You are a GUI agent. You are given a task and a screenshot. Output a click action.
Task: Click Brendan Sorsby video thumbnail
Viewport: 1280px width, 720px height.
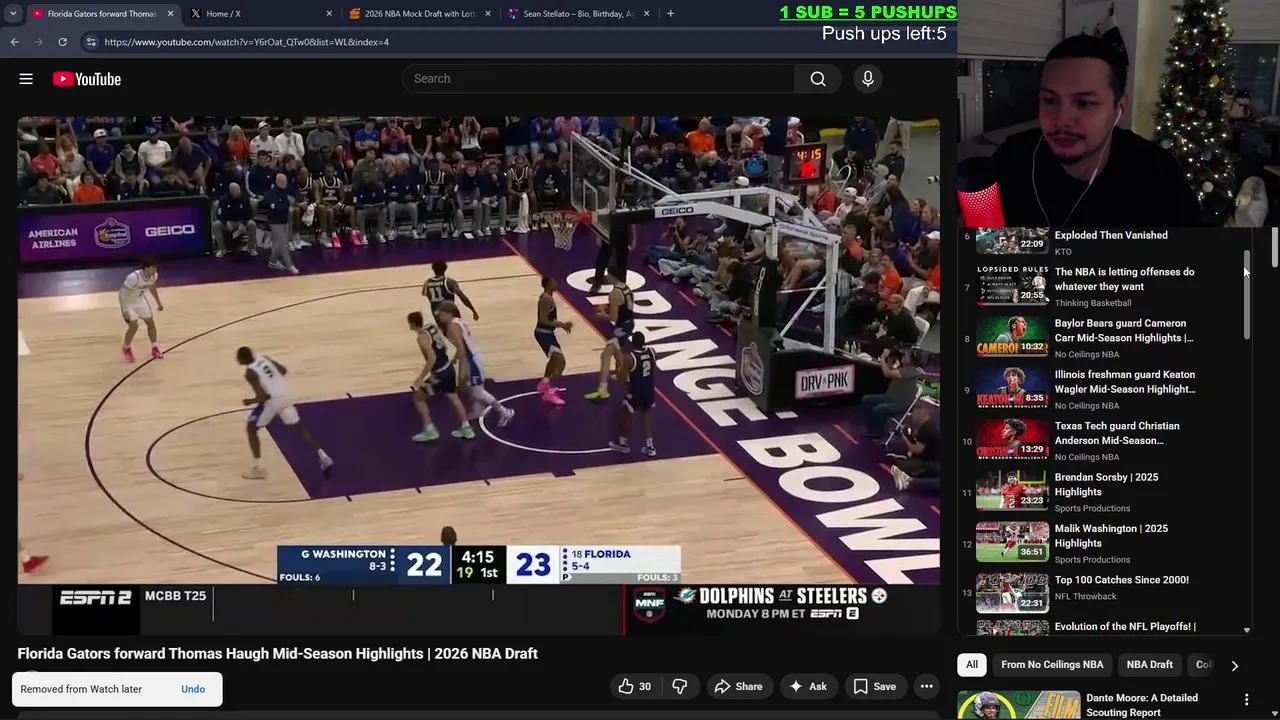click(x=1012, y=489)
